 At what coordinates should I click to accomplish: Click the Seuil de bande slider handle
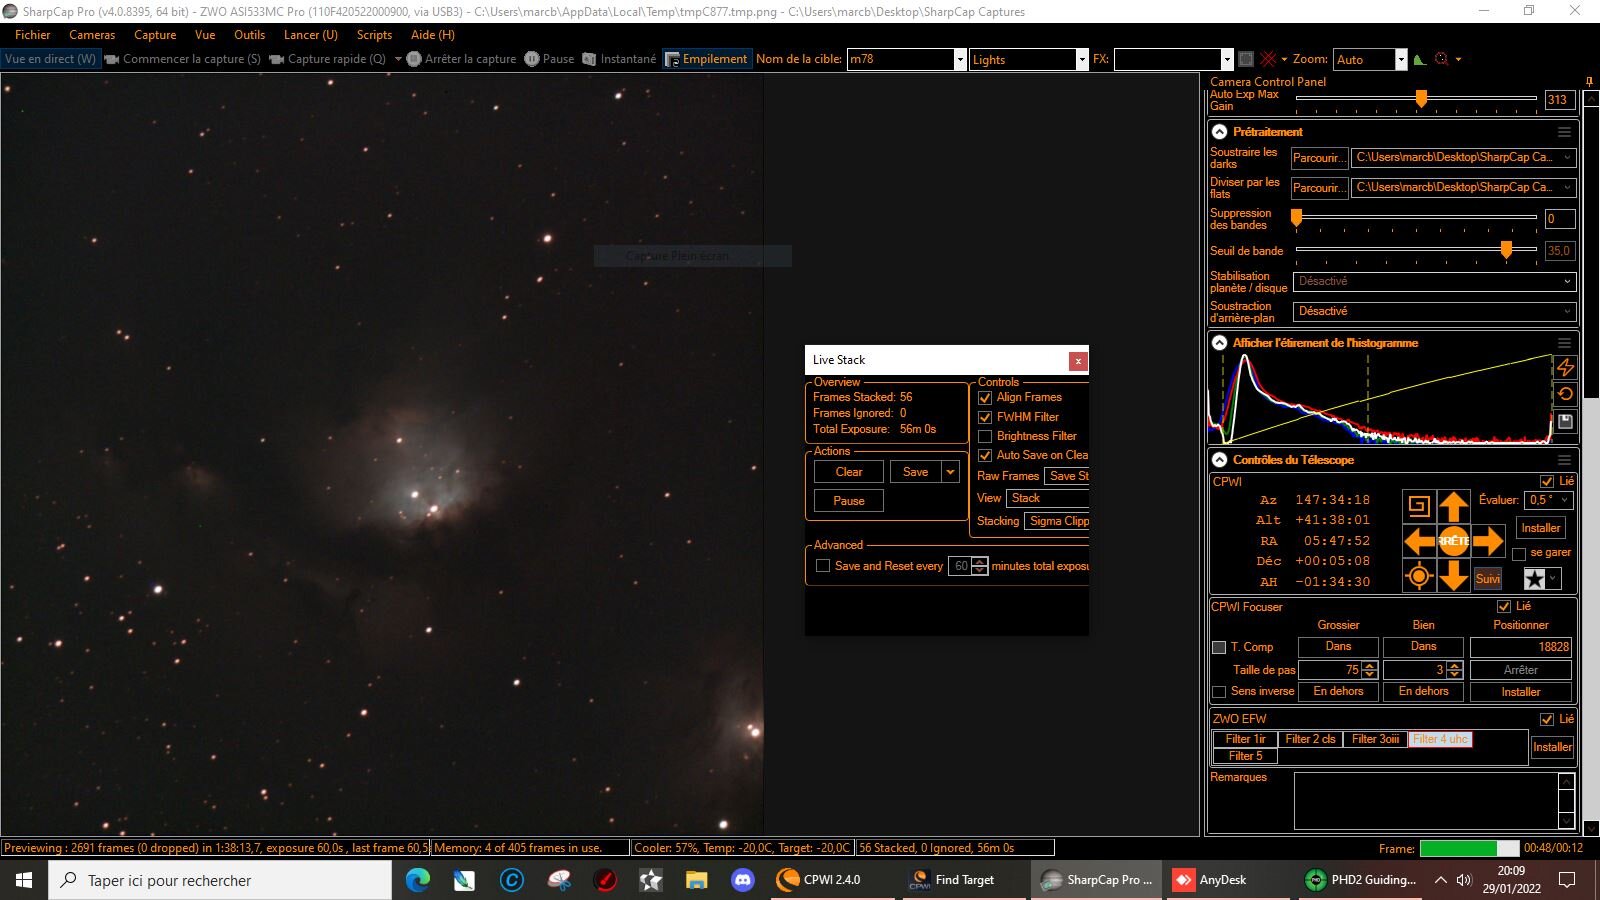(x=1506, y=249)
